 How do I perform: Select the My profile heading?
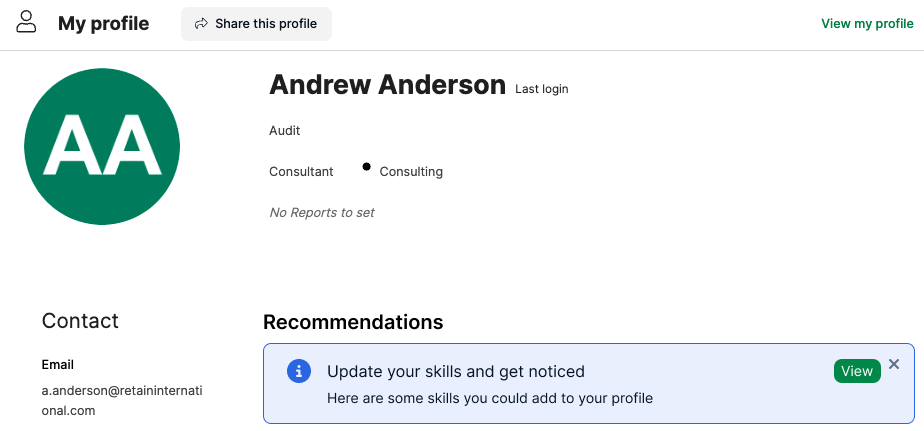104,24
